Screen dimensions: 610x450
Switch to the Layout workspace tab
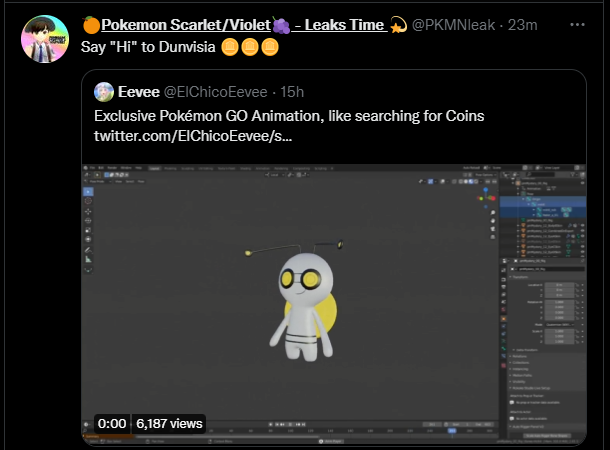pos(154,168)
